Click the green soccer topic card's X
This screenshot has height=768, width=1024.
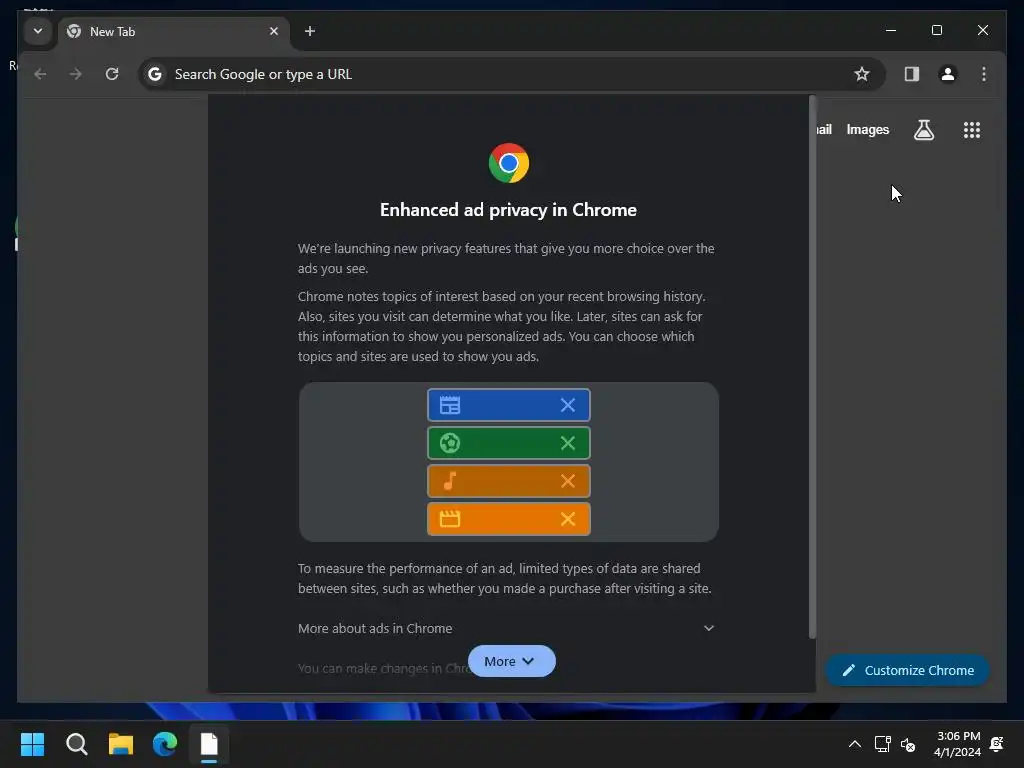[568, 443]
